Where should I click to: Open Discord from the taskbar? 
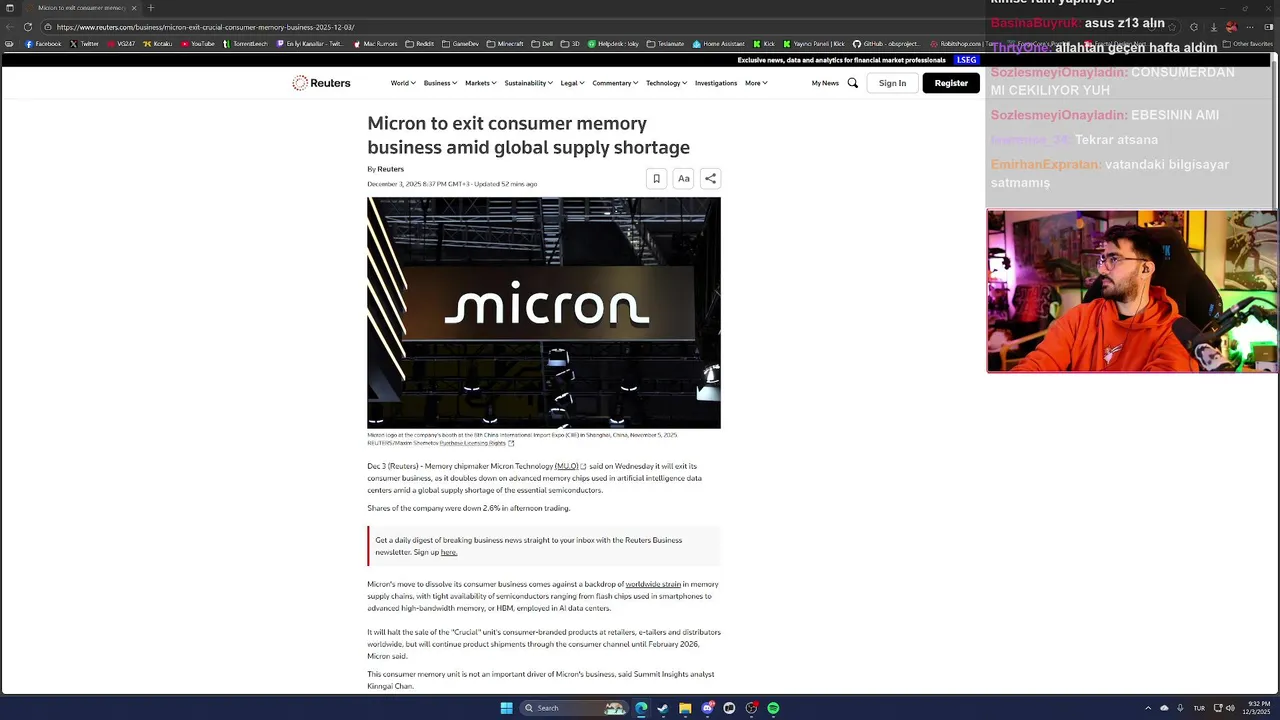coord(707,708)
